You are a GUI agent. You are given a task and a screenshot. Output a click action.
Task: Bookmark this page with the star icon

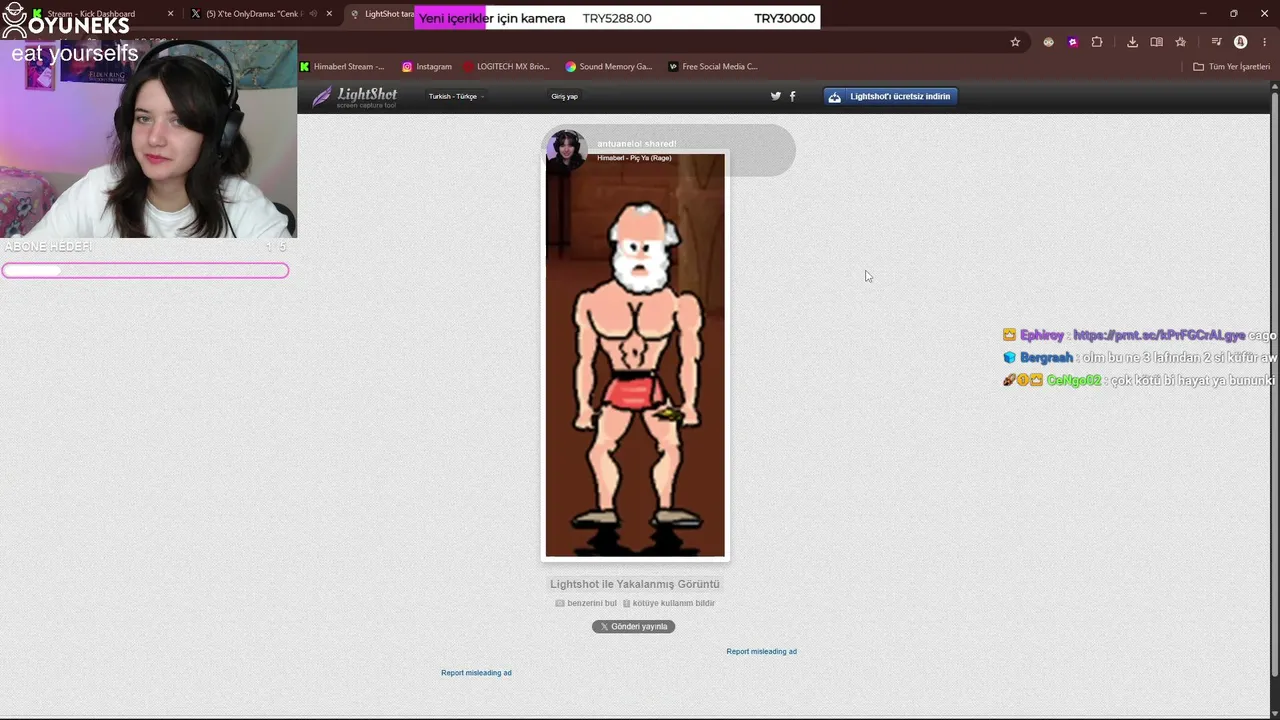pos(1015,42)
